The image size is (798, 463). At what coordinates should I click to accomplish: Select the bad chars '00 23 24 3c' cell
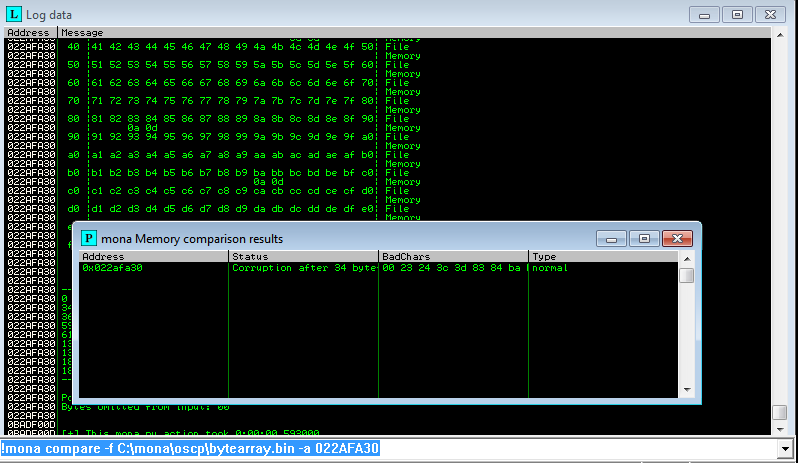[x=453, y=268]
